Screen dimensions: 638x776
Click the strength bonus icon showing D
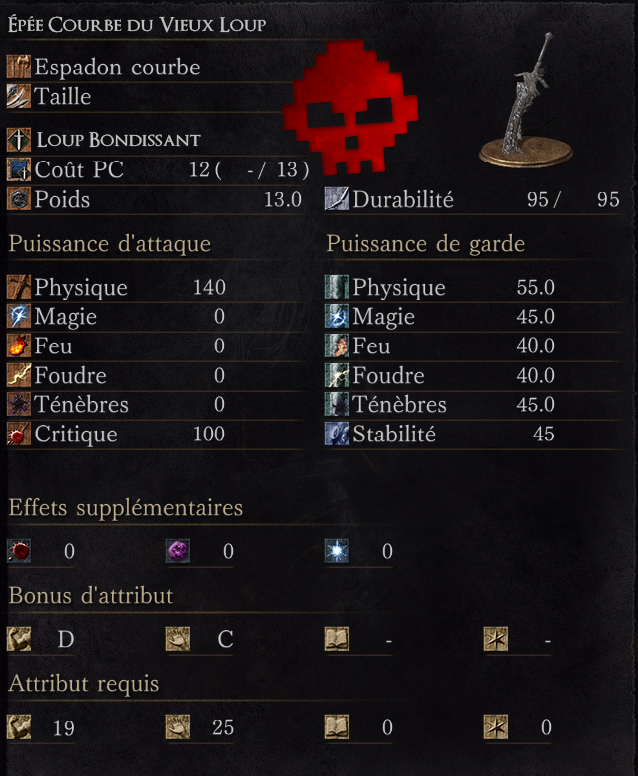(19, 639)
